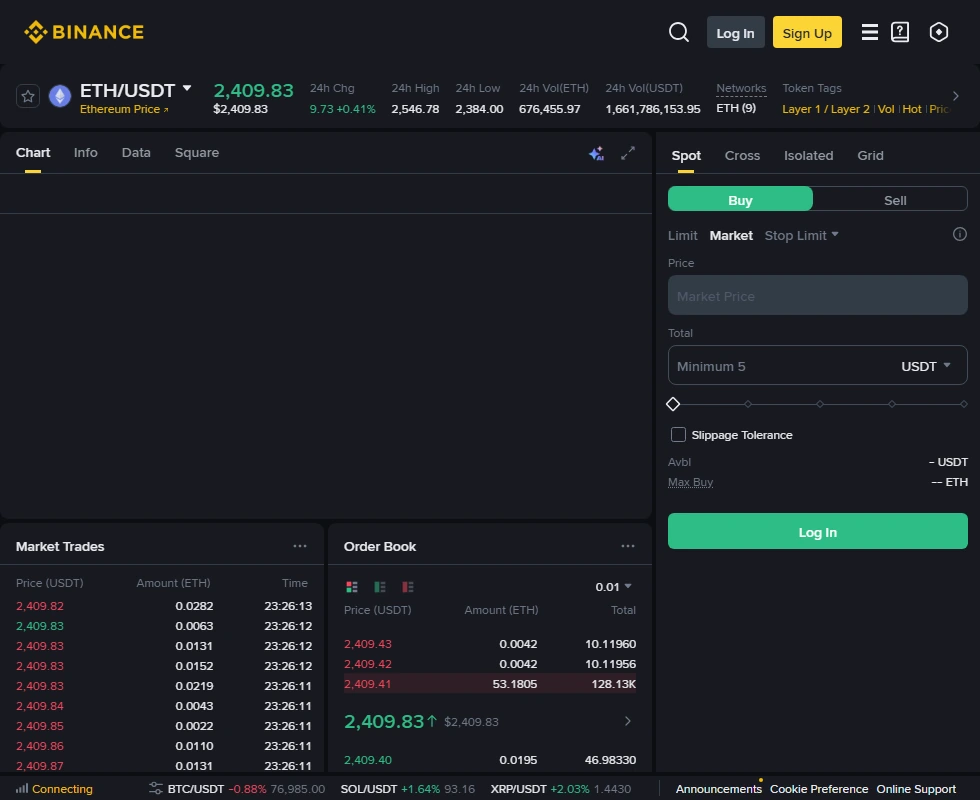Select the Grid trading tab
The height and width of the screenshot is (800, 980).
click(x=870, y=156)
